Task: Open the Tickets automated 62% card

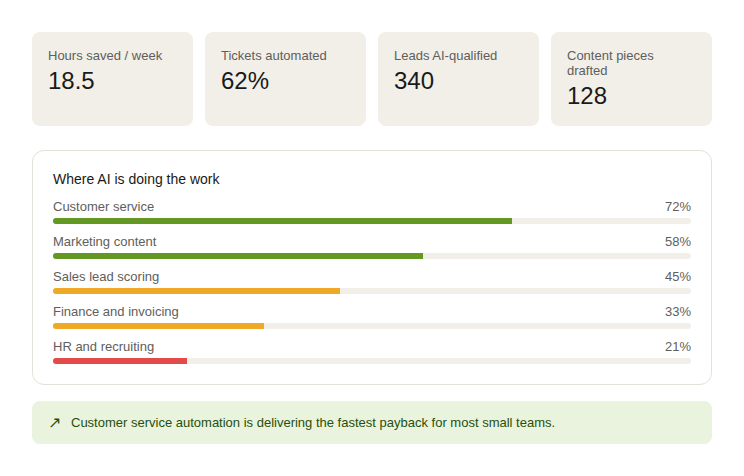Action: tap(285, 79)
